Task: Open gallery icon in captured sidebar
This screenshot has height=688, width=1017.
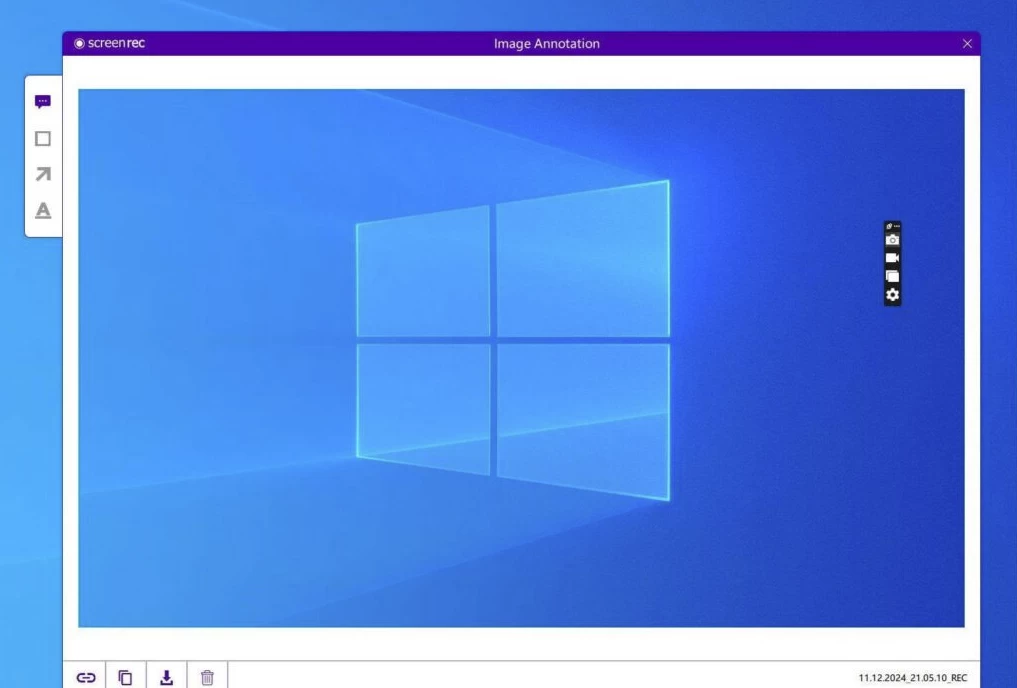Action: coord(892,276)
